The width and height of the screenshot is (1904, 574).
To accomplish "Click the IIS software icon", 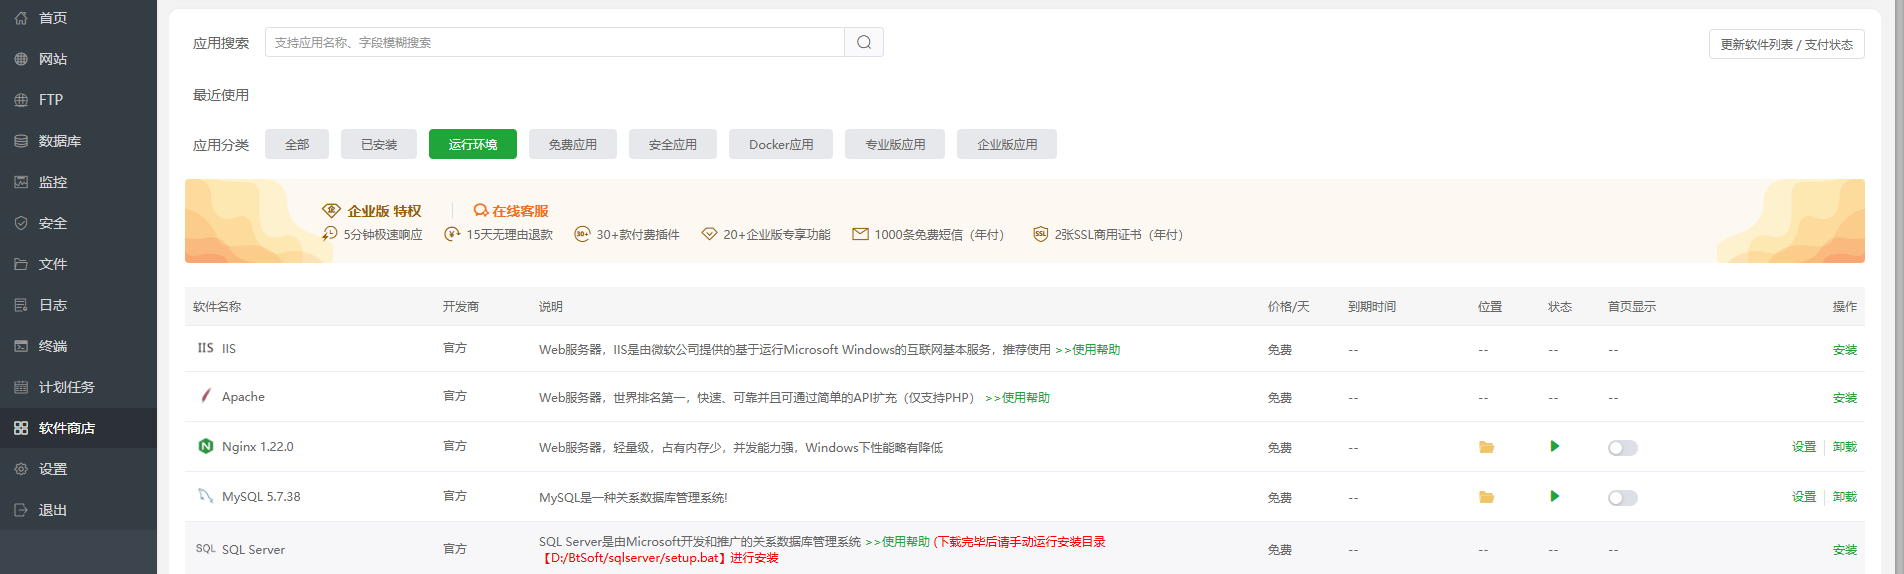I will 205,348.
